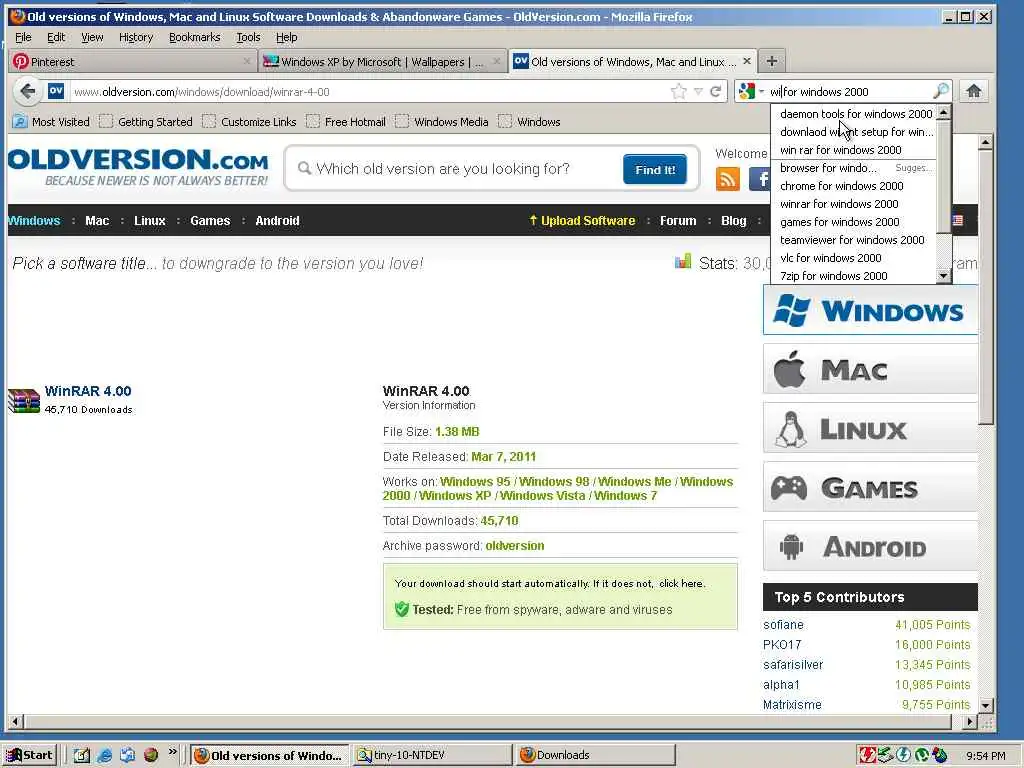Open the File menu
The height and width of the screenshot is (768, 1024).
(23, 37)
